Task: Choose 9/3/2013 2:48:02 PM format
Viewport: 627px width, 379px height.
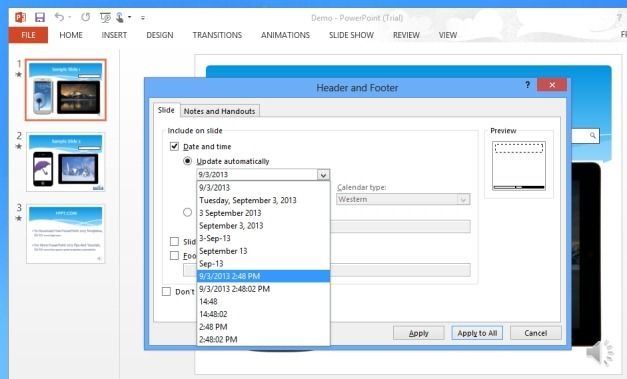Action: coord(263,289)
